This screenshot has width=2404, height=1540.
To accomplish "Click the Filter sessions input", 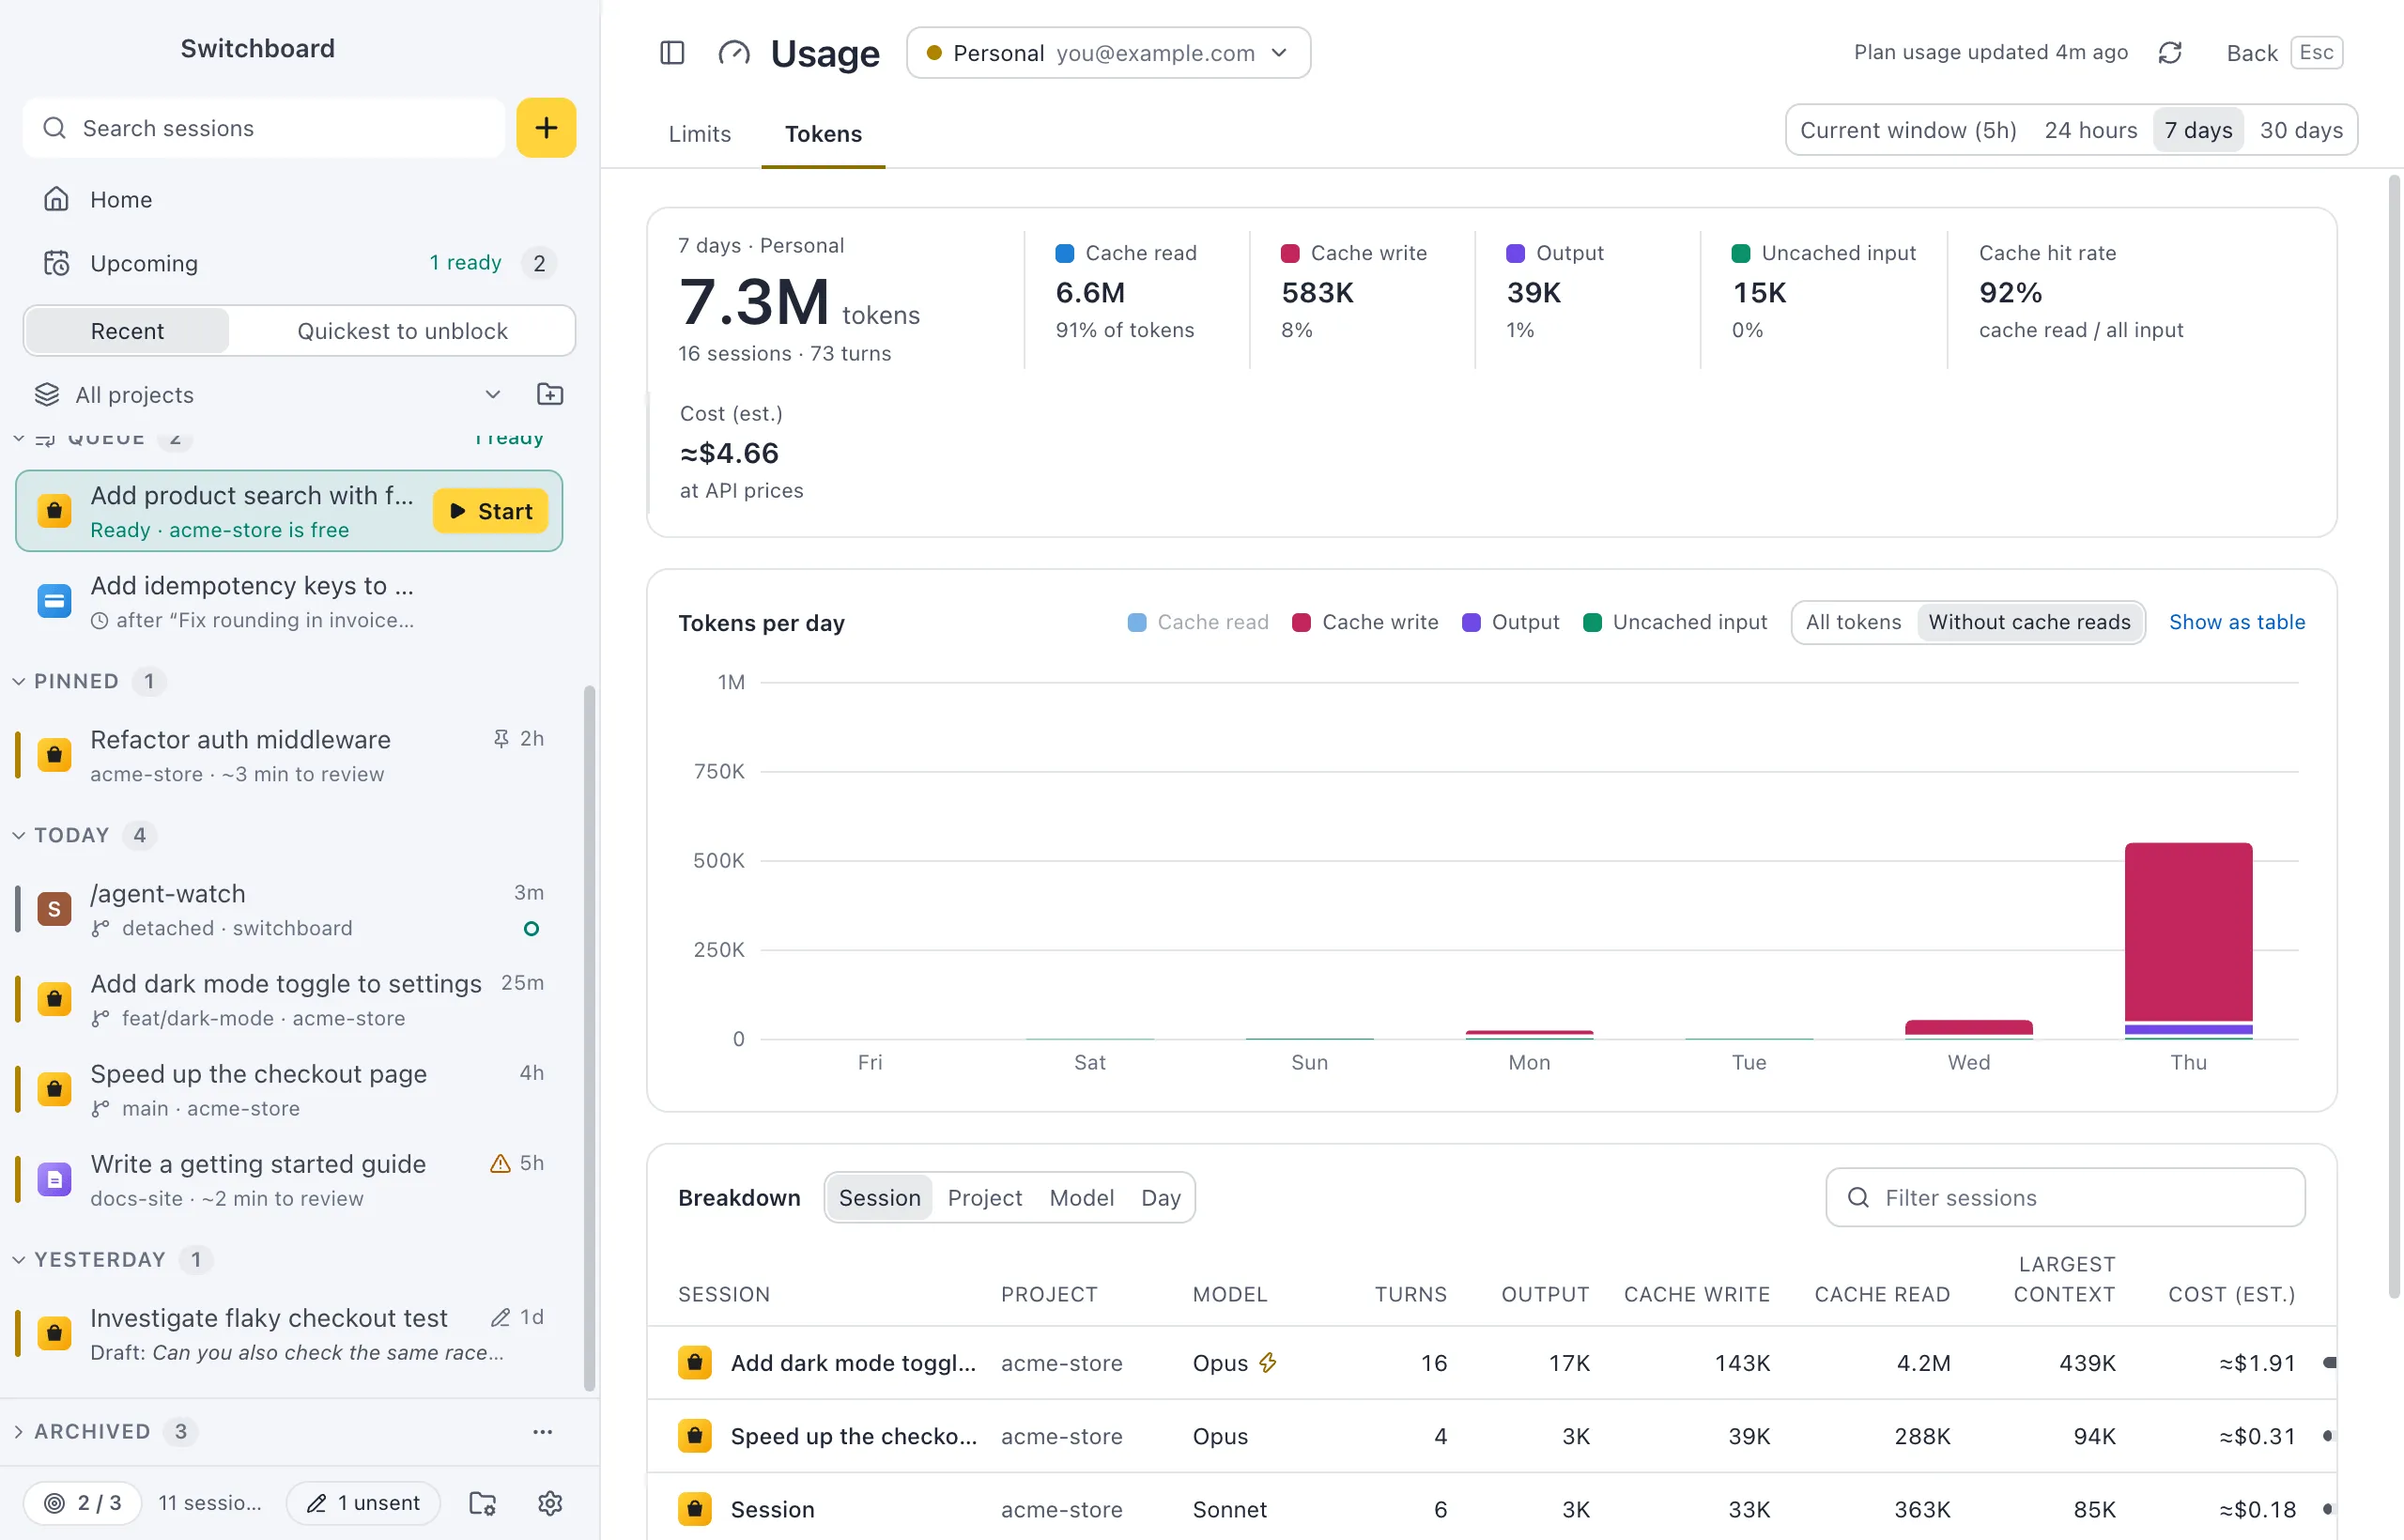I will 2065,1197.
